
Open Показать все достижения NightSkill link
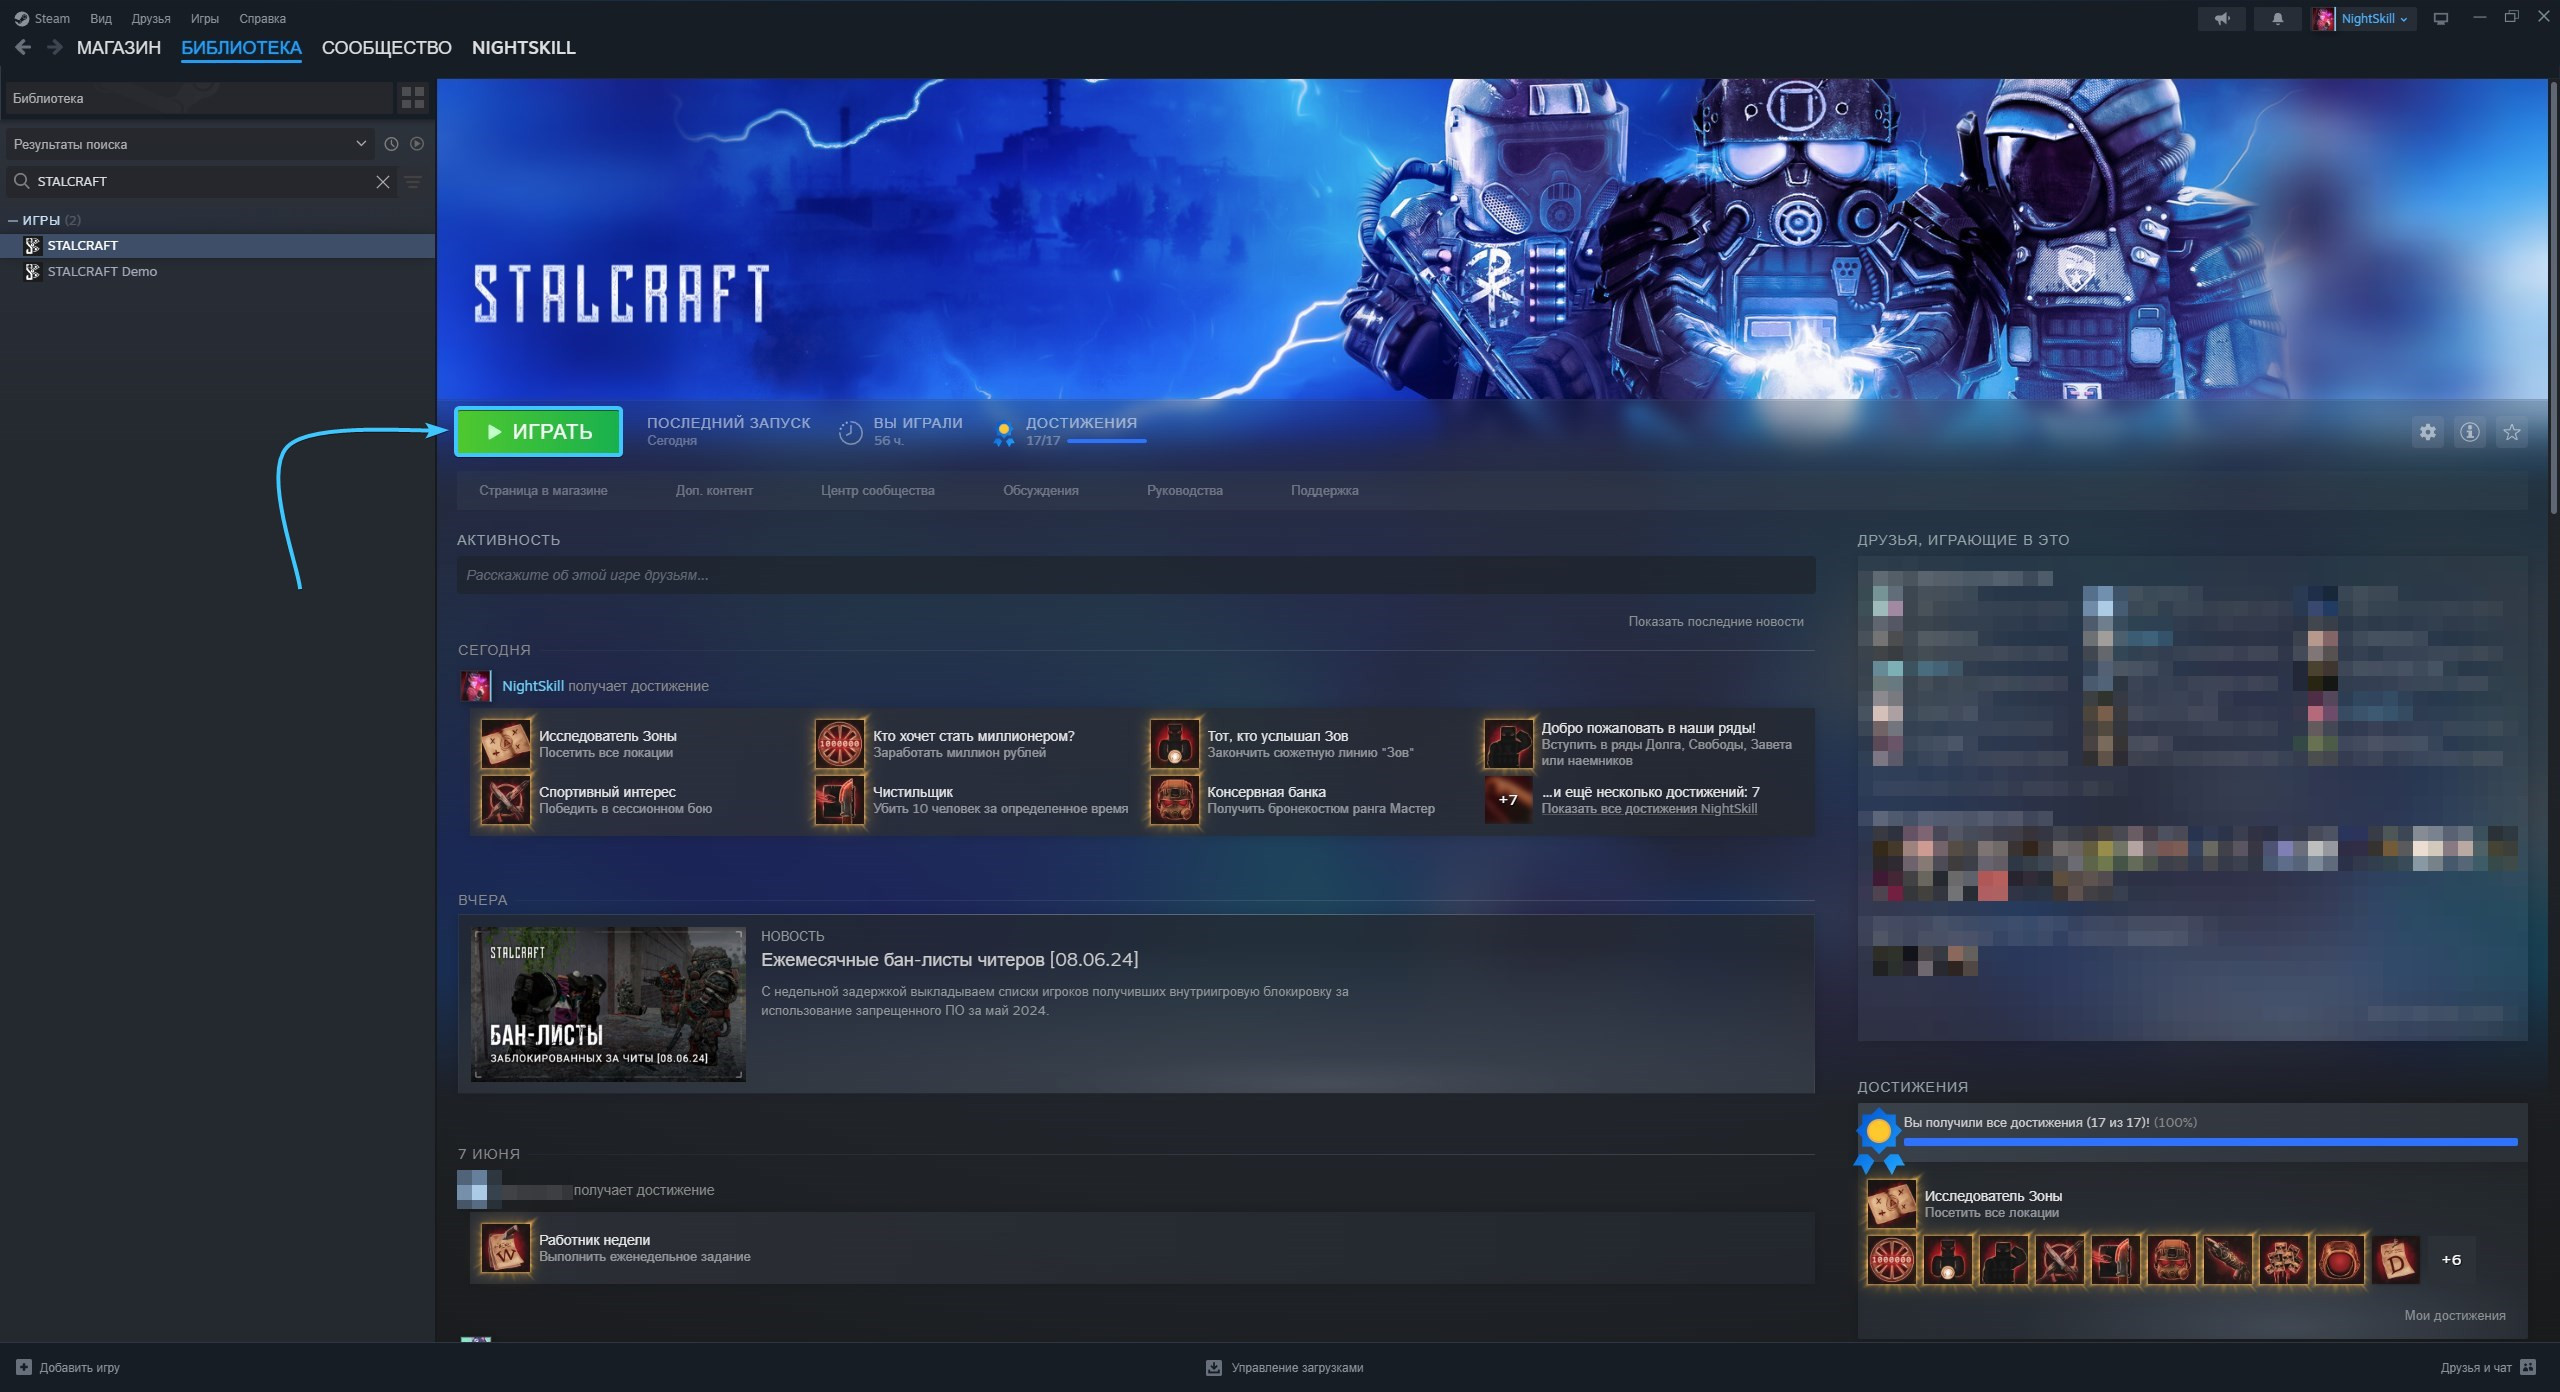(1648, 808)
